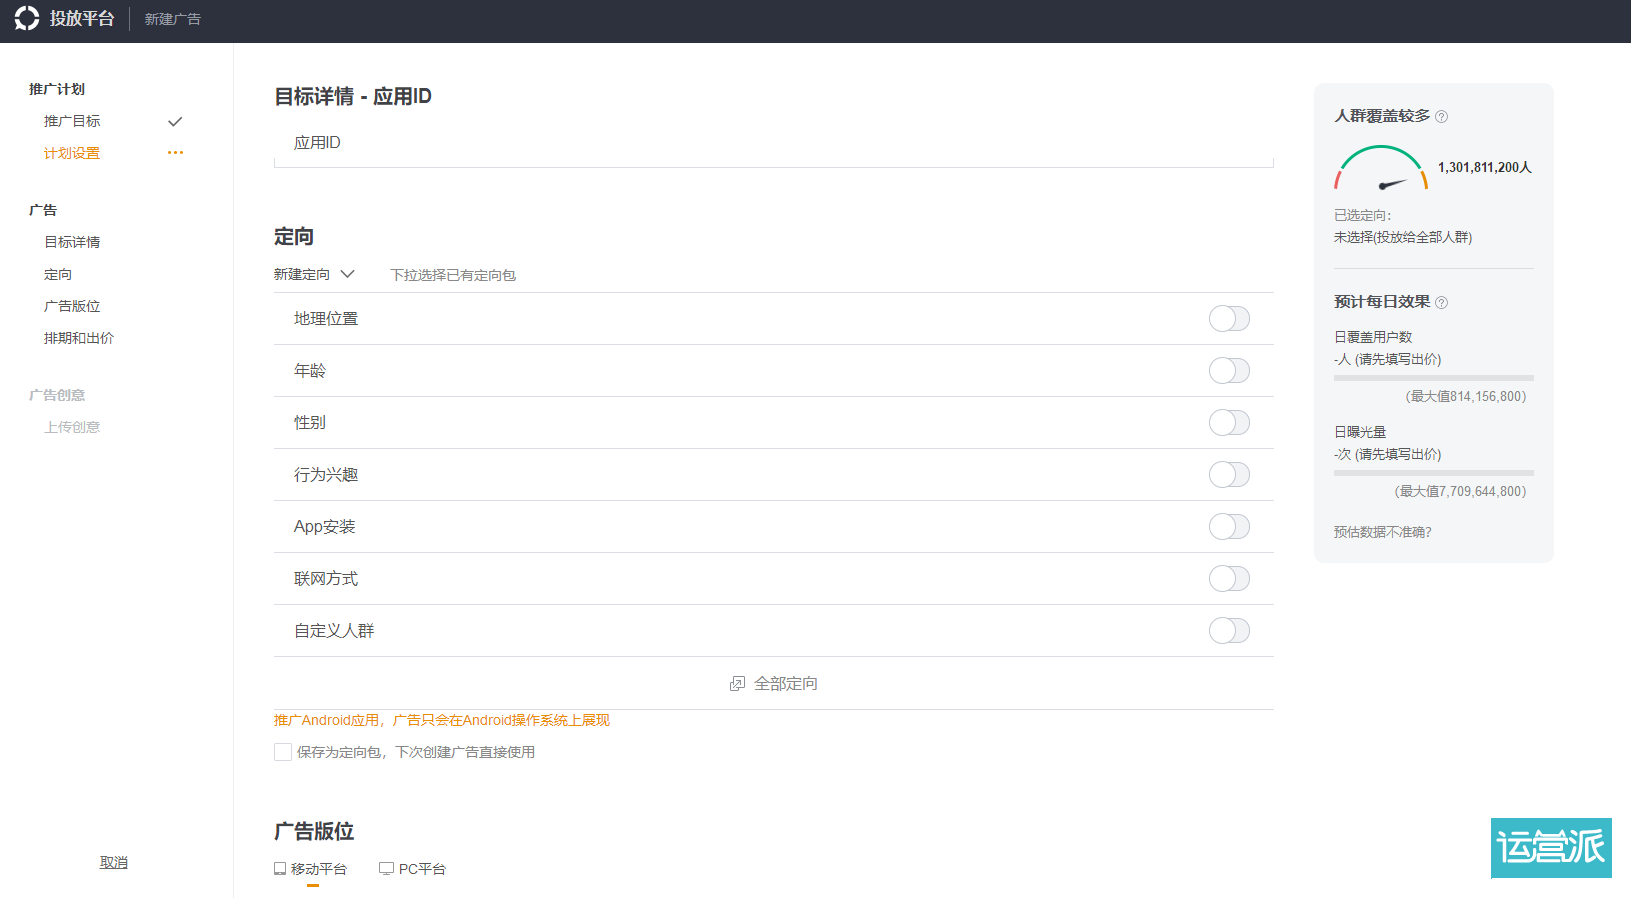
Task: Click help icon next to 预计每日效果
Action: (1441, 303)
